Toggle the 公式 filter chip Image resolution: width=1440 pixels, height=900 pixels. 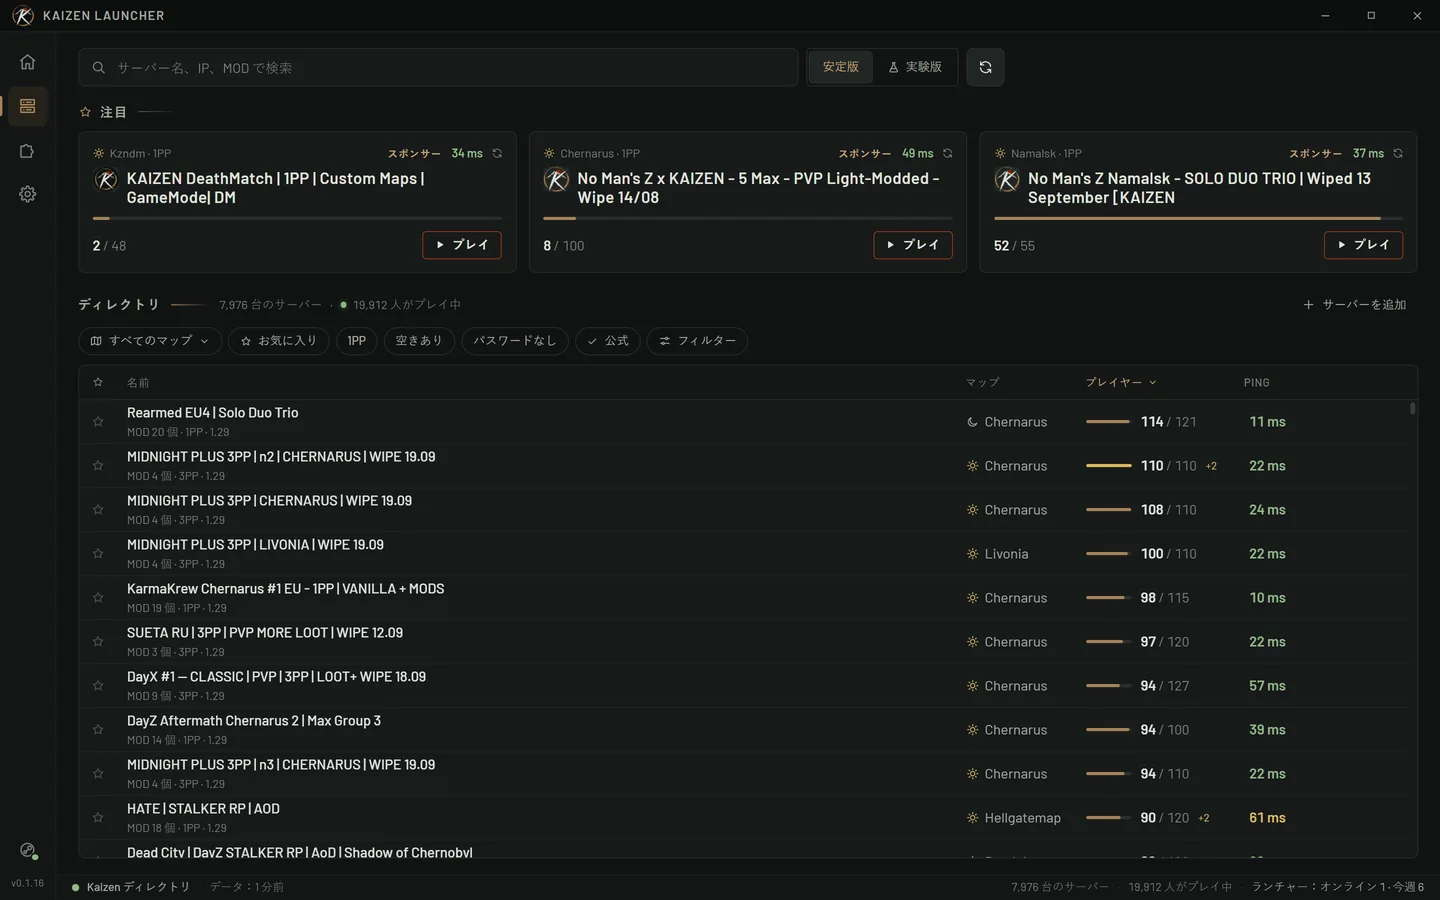608,341
